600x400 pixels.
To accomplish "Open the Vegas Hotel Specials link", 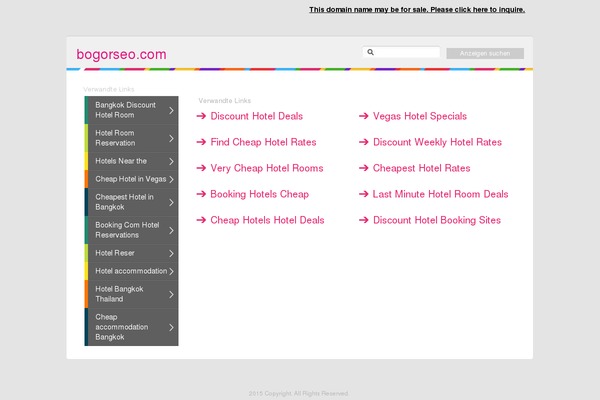I will [x=420, y=116].
